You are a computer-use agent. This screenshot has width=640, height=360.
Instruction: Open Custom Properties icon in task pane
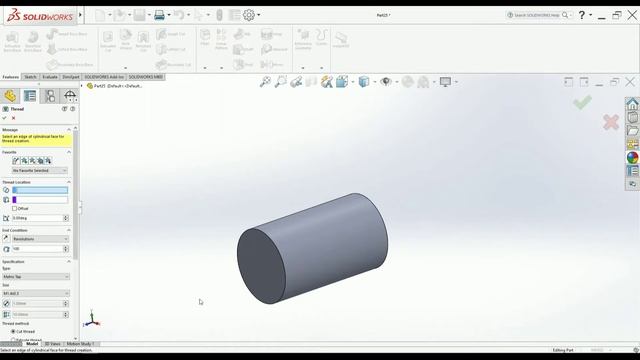coord(632,171)
